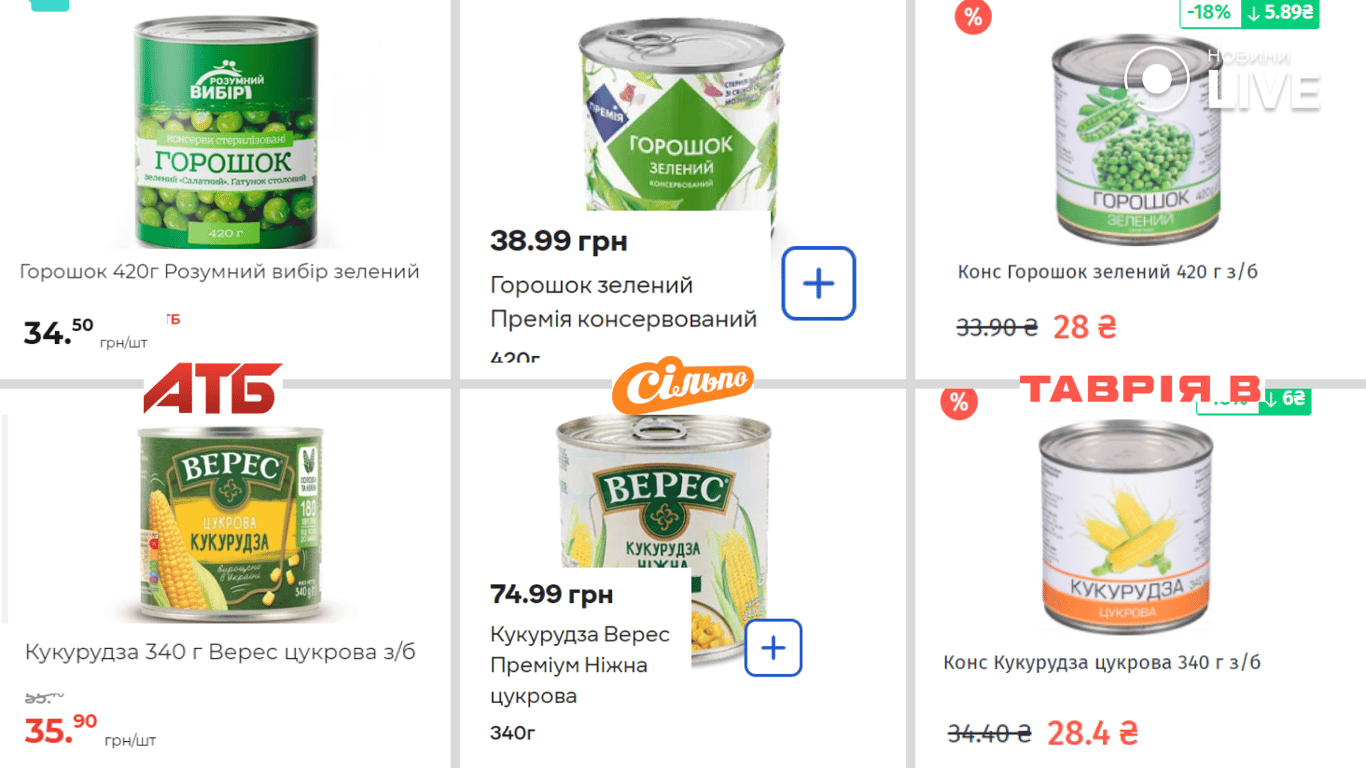Add Премія green peas to cart

click(x=818, y=284)
